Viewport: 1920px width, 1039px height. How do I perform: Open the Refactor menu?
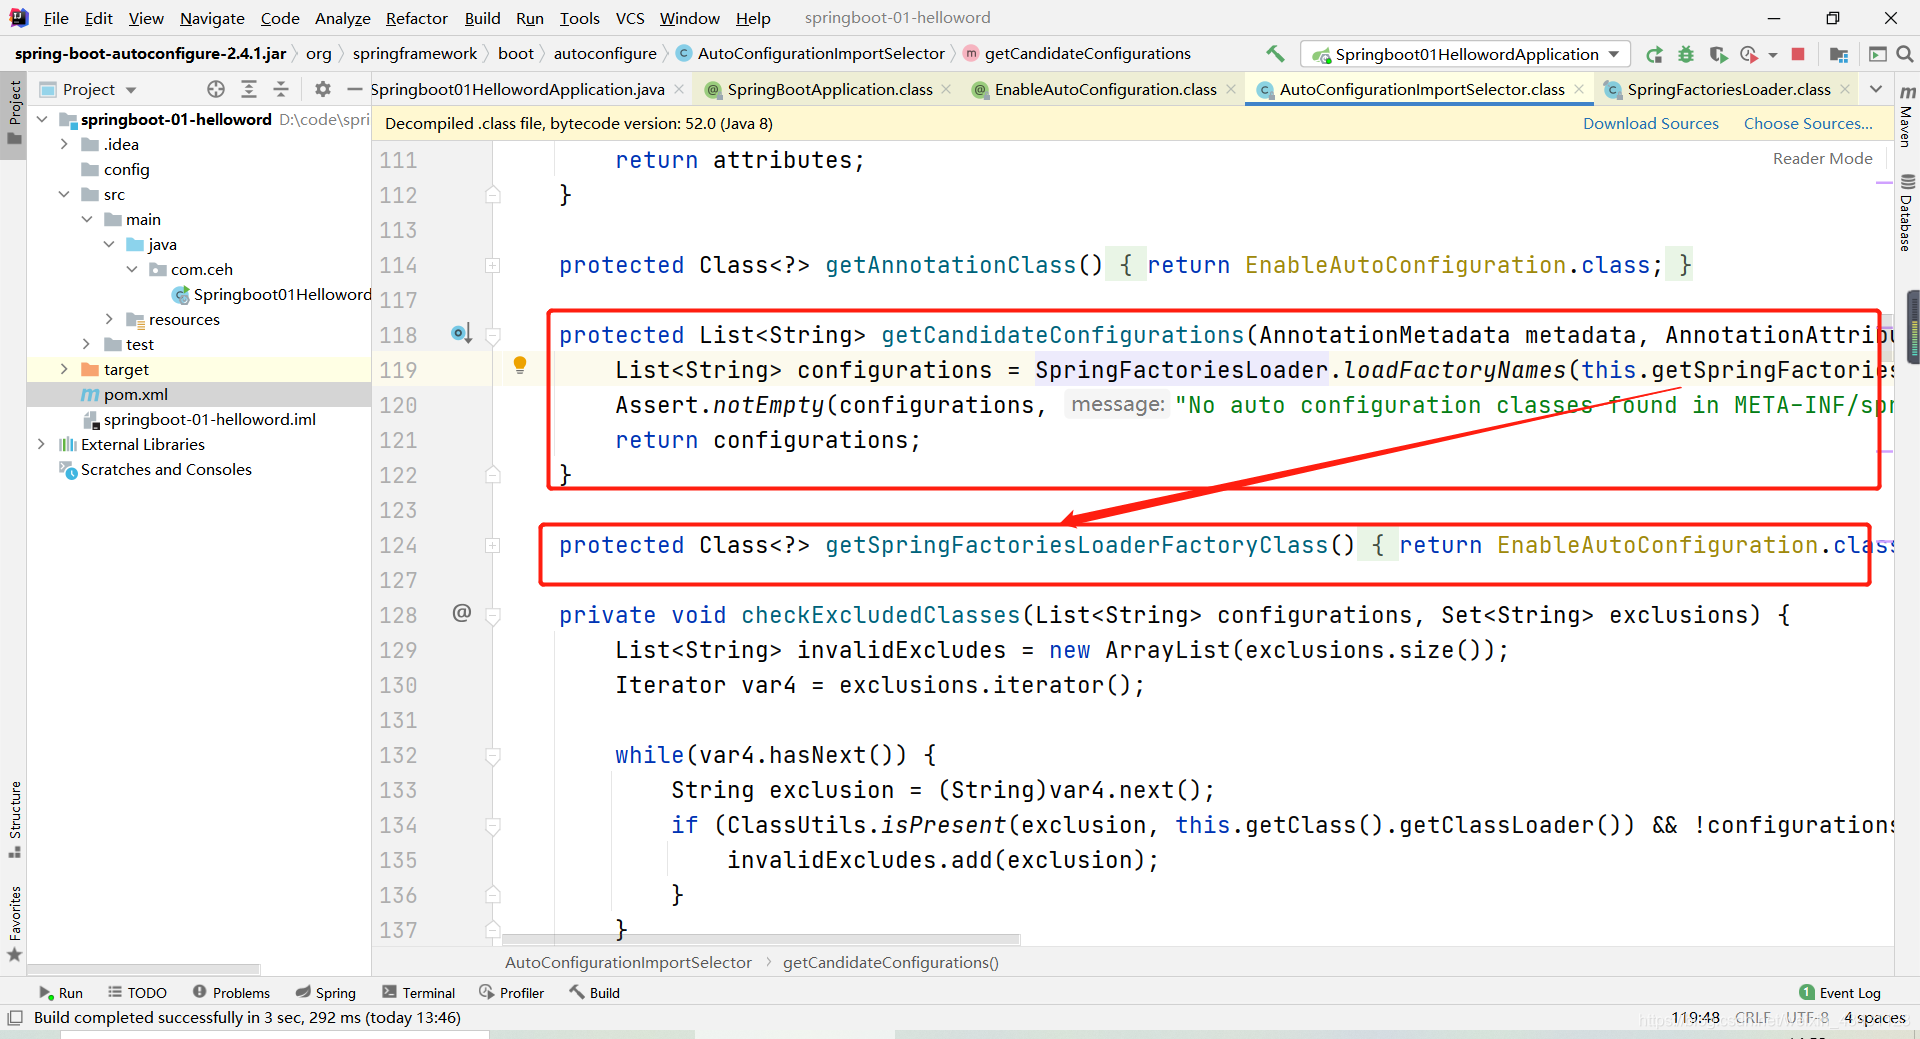[416, 18]
